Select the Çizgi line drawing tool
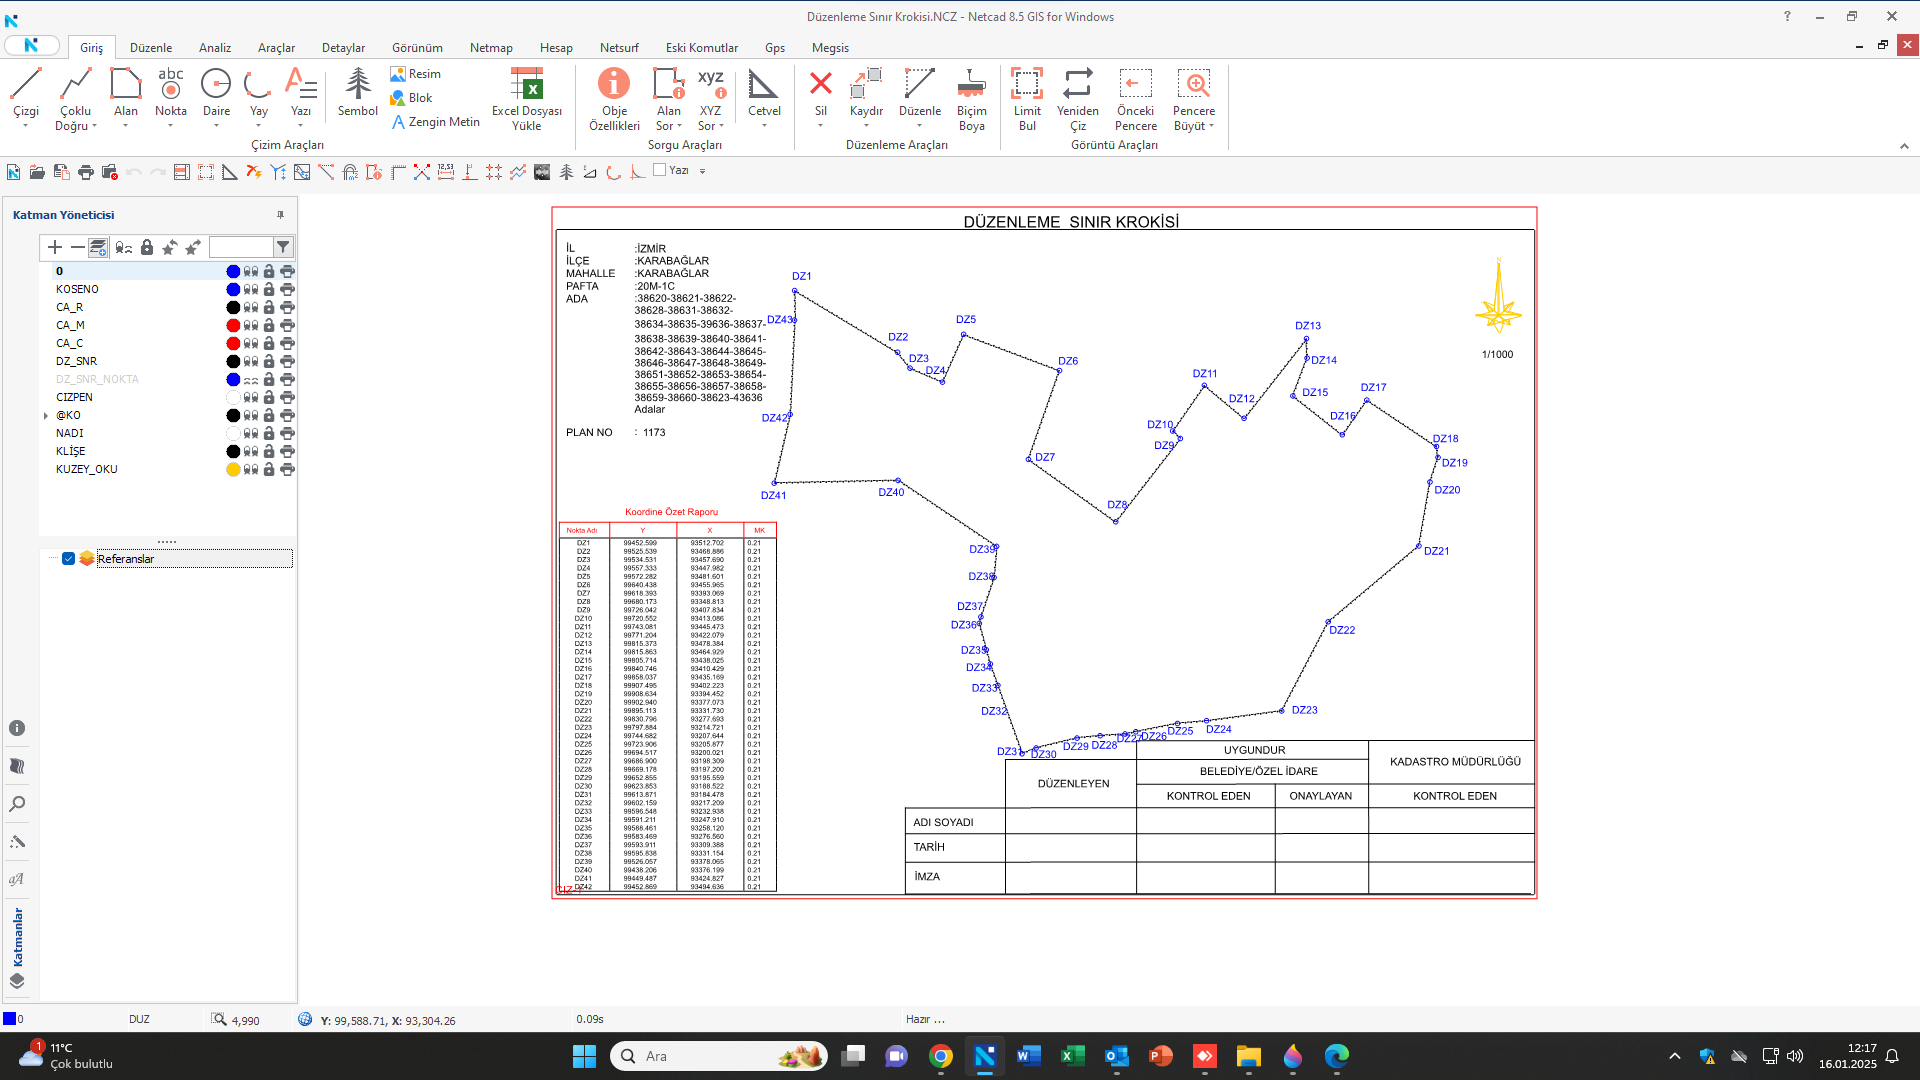This screenshot has width=1920, height=1080. 26,90
